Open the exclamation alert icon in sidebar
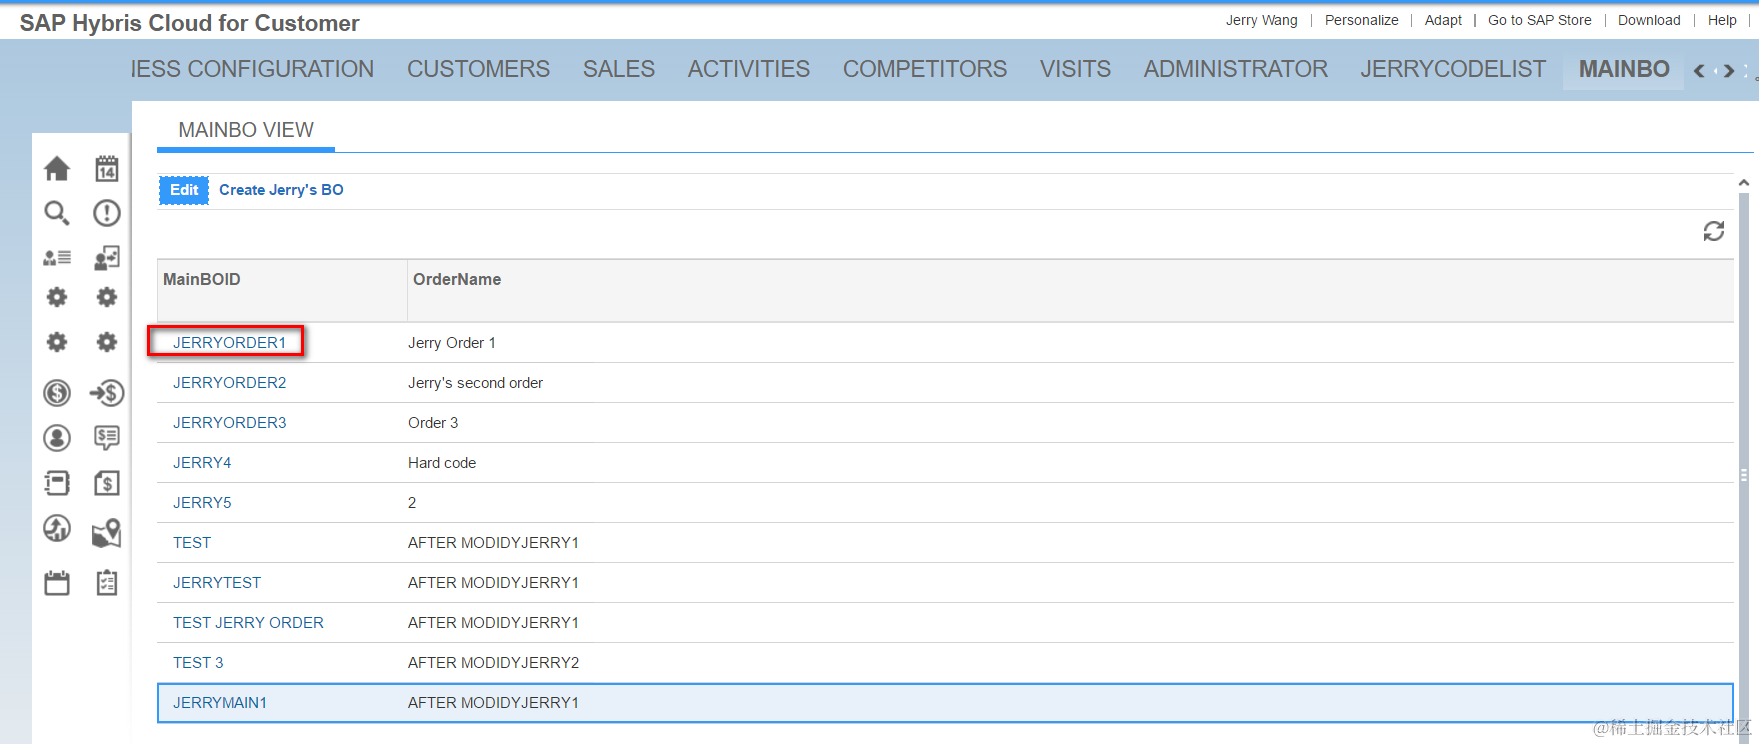This screenshot has height=744, width=1759. coord(106,213)
